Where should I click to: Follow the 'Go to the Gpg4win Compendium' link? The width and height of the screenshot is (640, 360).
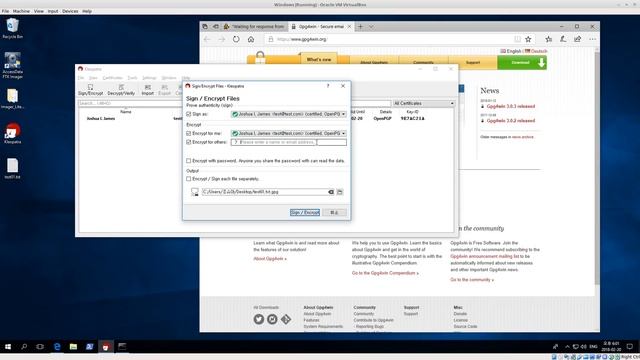coord(385,273)
